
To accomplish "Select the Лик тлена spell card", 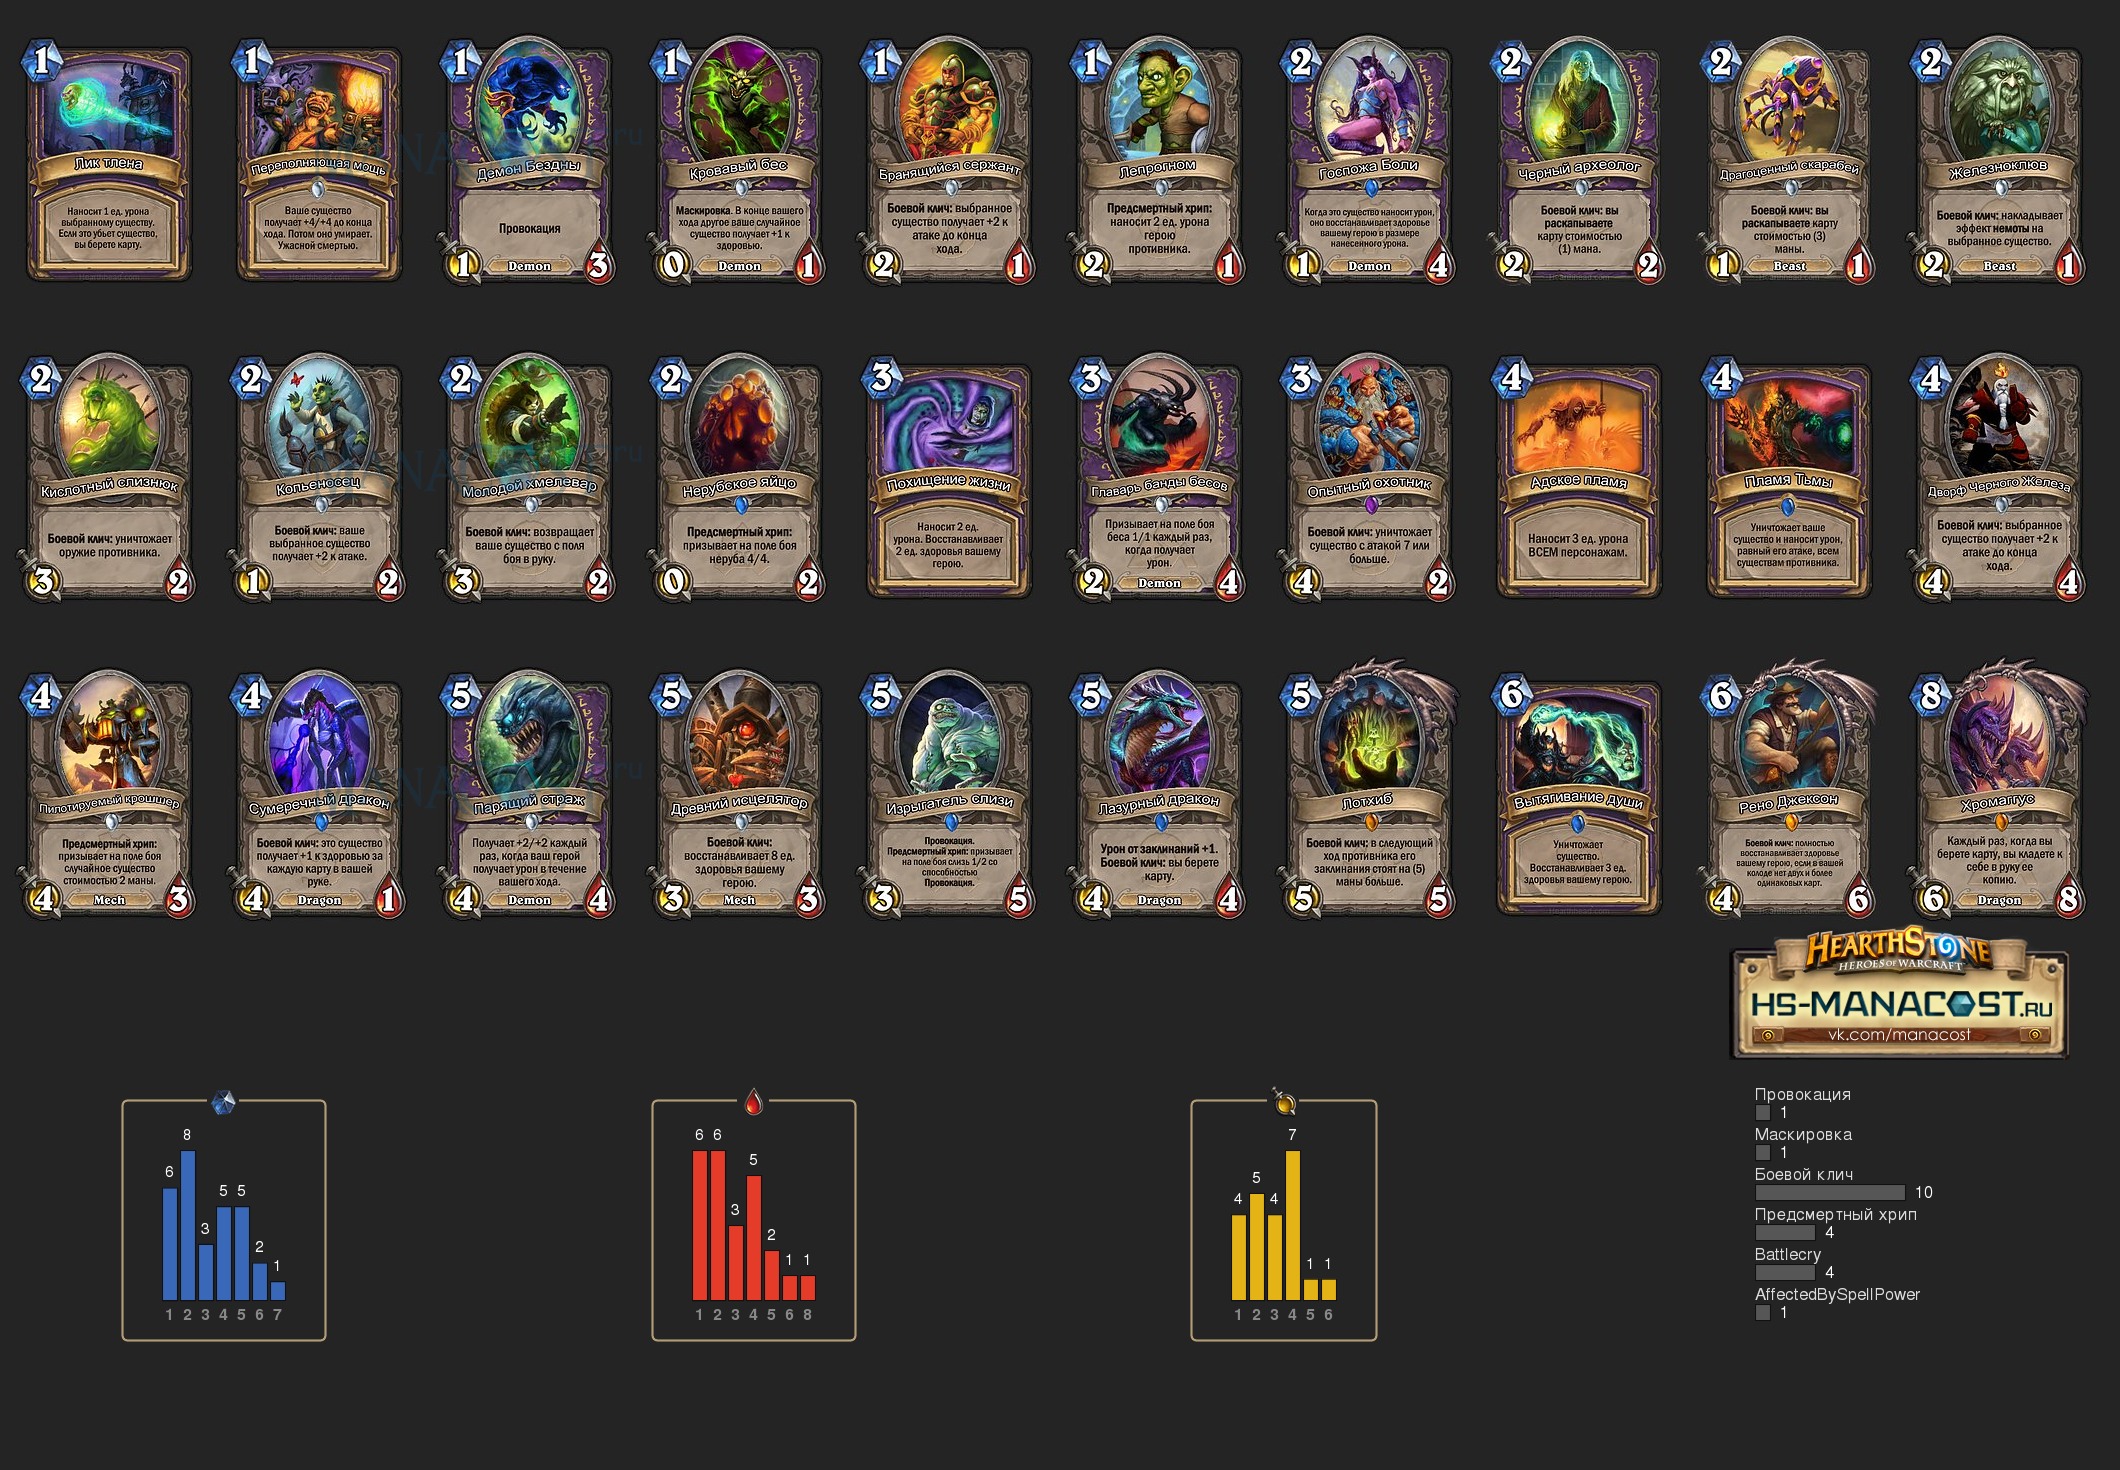I will pos(108,163).
